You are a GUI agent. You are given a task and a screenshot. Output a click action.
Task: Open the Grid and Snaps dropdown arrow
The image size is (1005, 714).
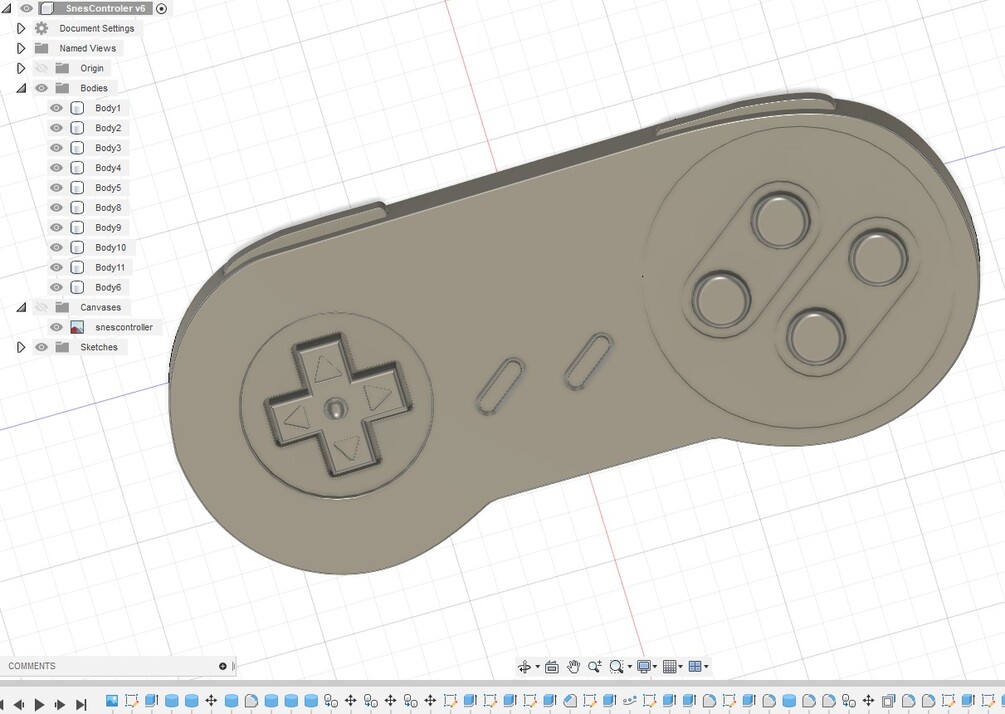pyautogui.click(x=680, y=667)
